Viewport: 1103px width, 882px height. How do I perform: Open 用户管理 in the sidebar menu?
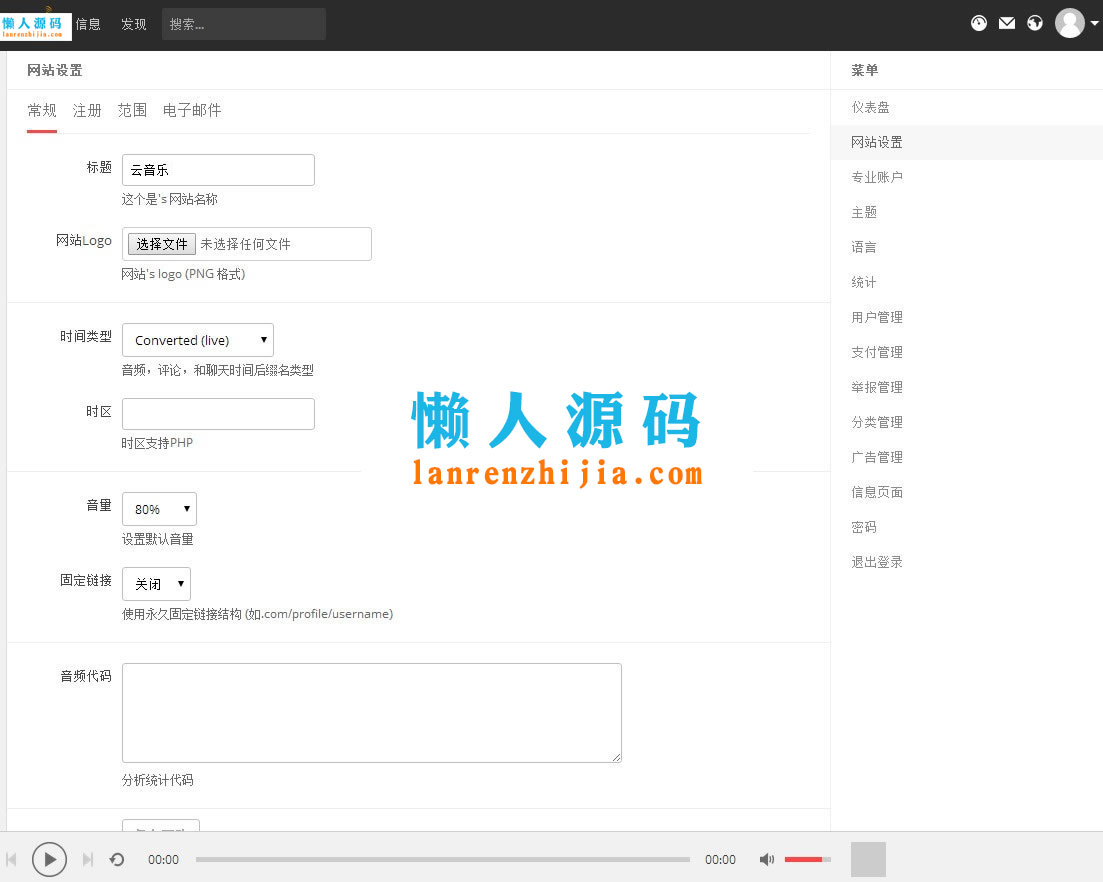coord(876,317)
